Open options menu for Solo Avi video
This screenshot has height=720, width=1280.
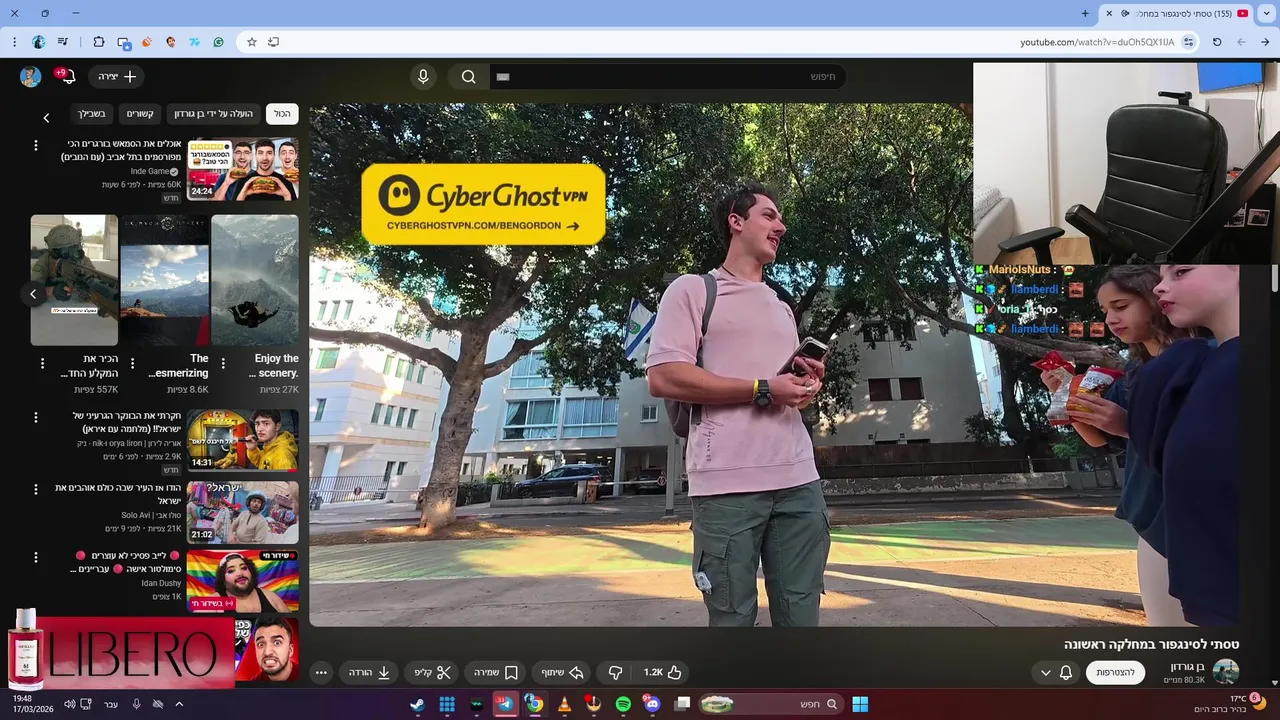pos(36,489)
